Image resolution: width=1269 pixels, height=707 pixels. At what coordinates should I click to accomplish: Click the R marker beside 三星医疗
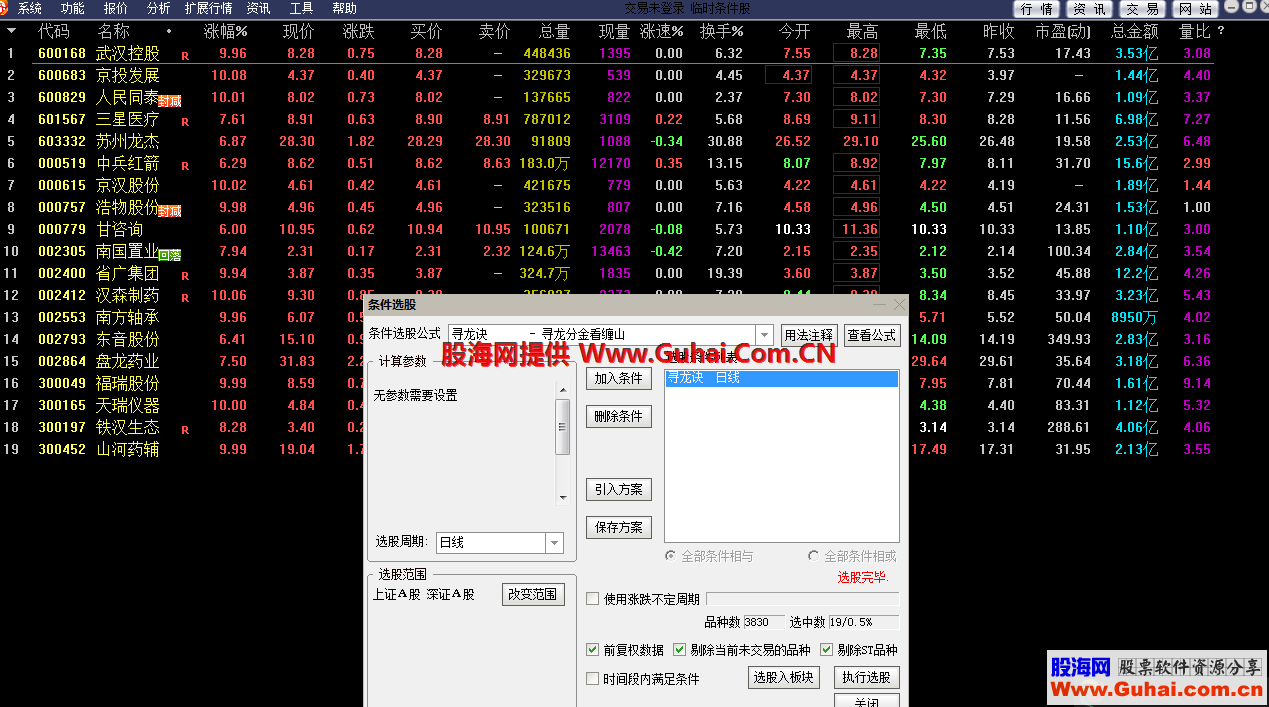click(185, 122)
